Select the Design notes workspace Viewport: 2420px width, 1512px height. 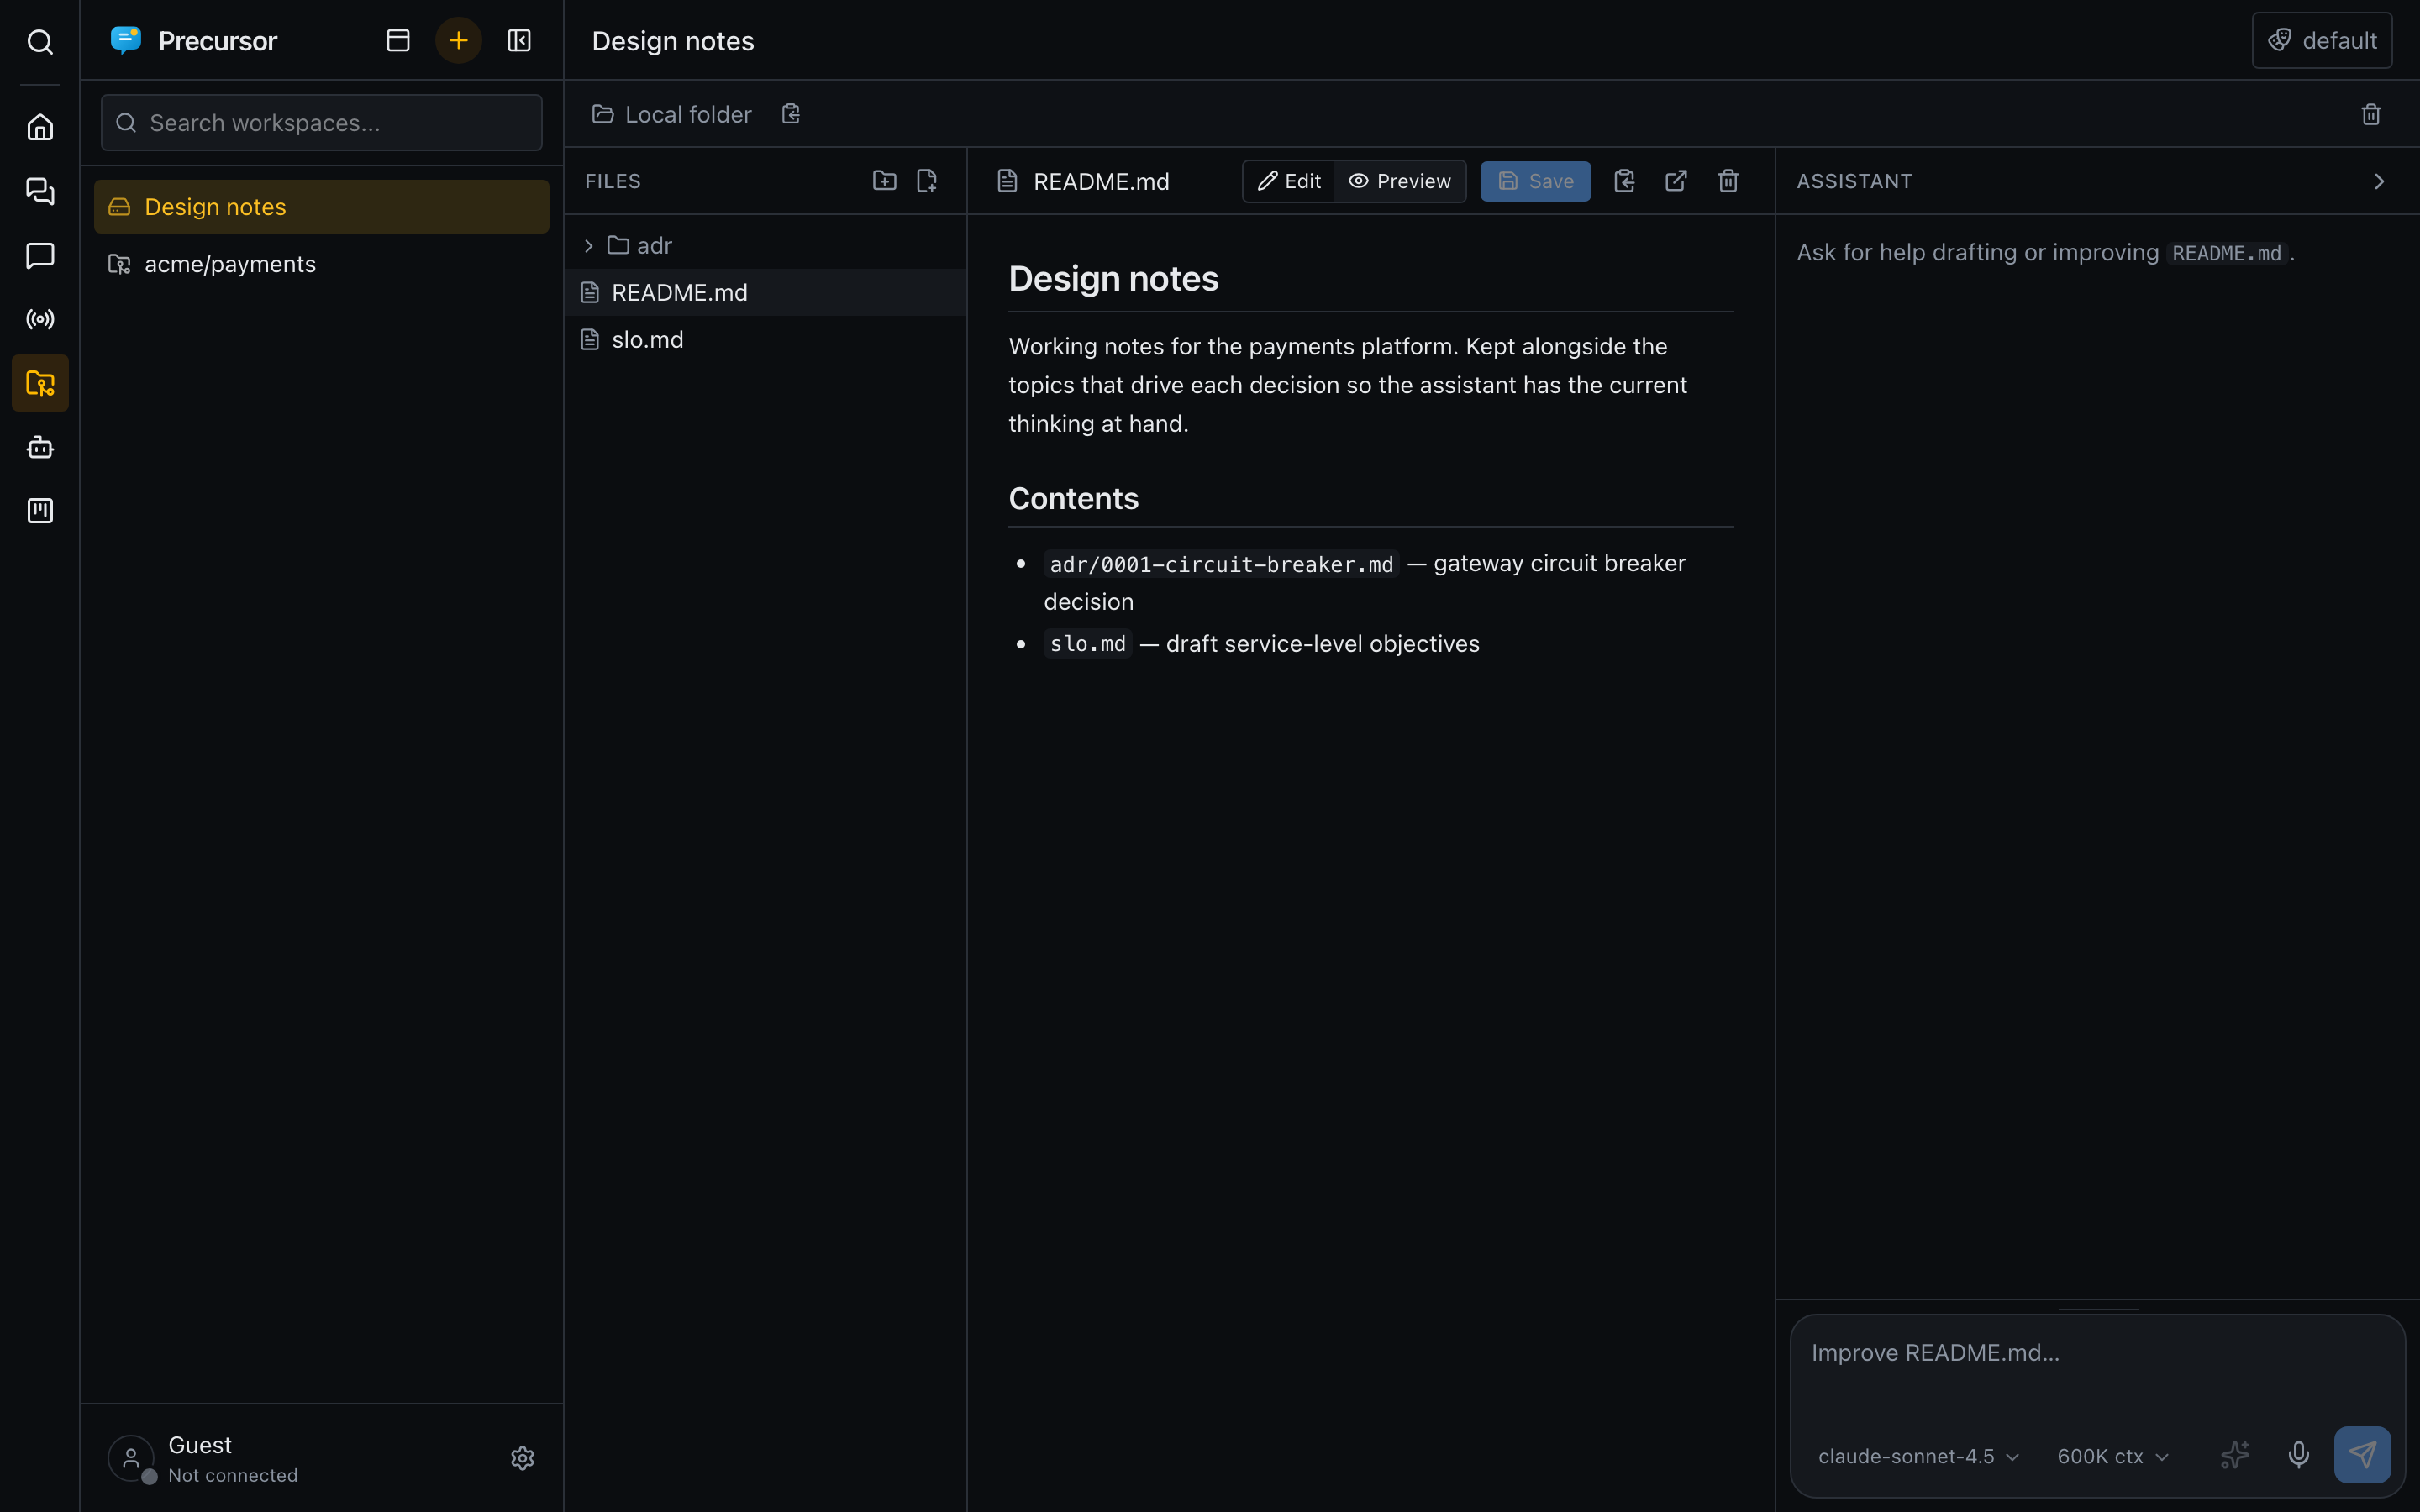(x=321, y=207)
